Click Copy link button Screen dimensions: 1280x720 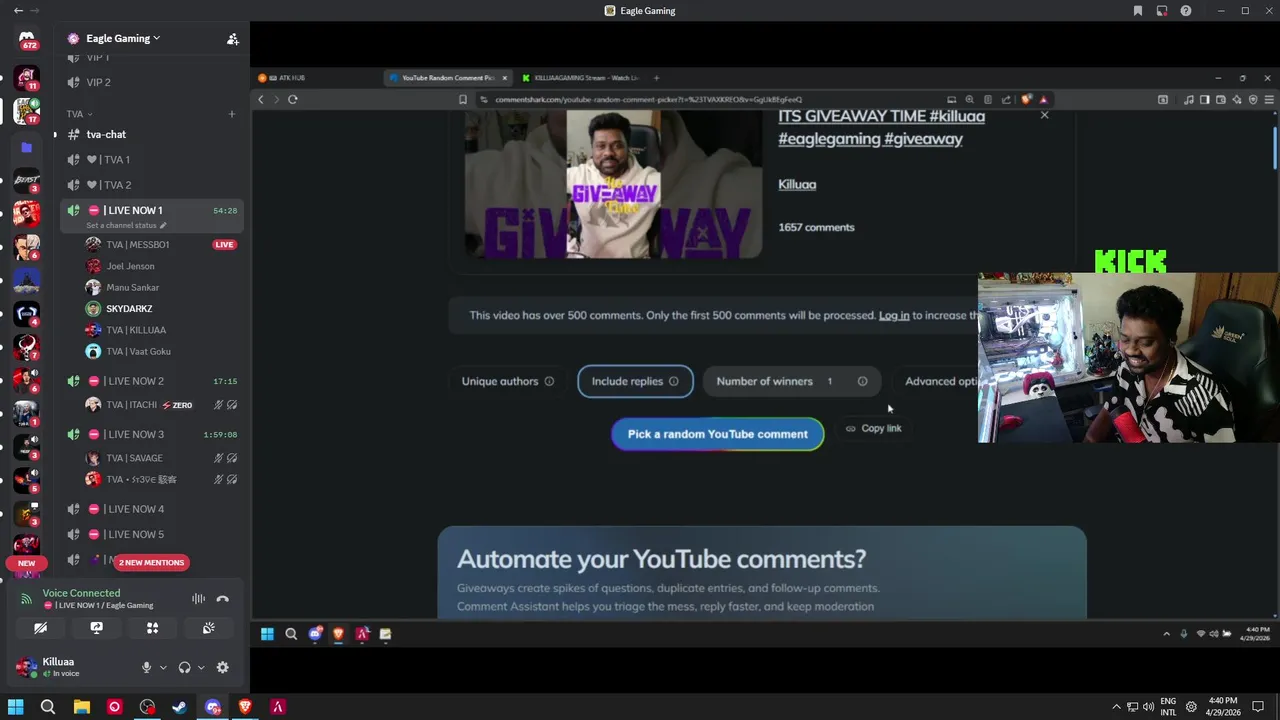click(x=873, y=428)
